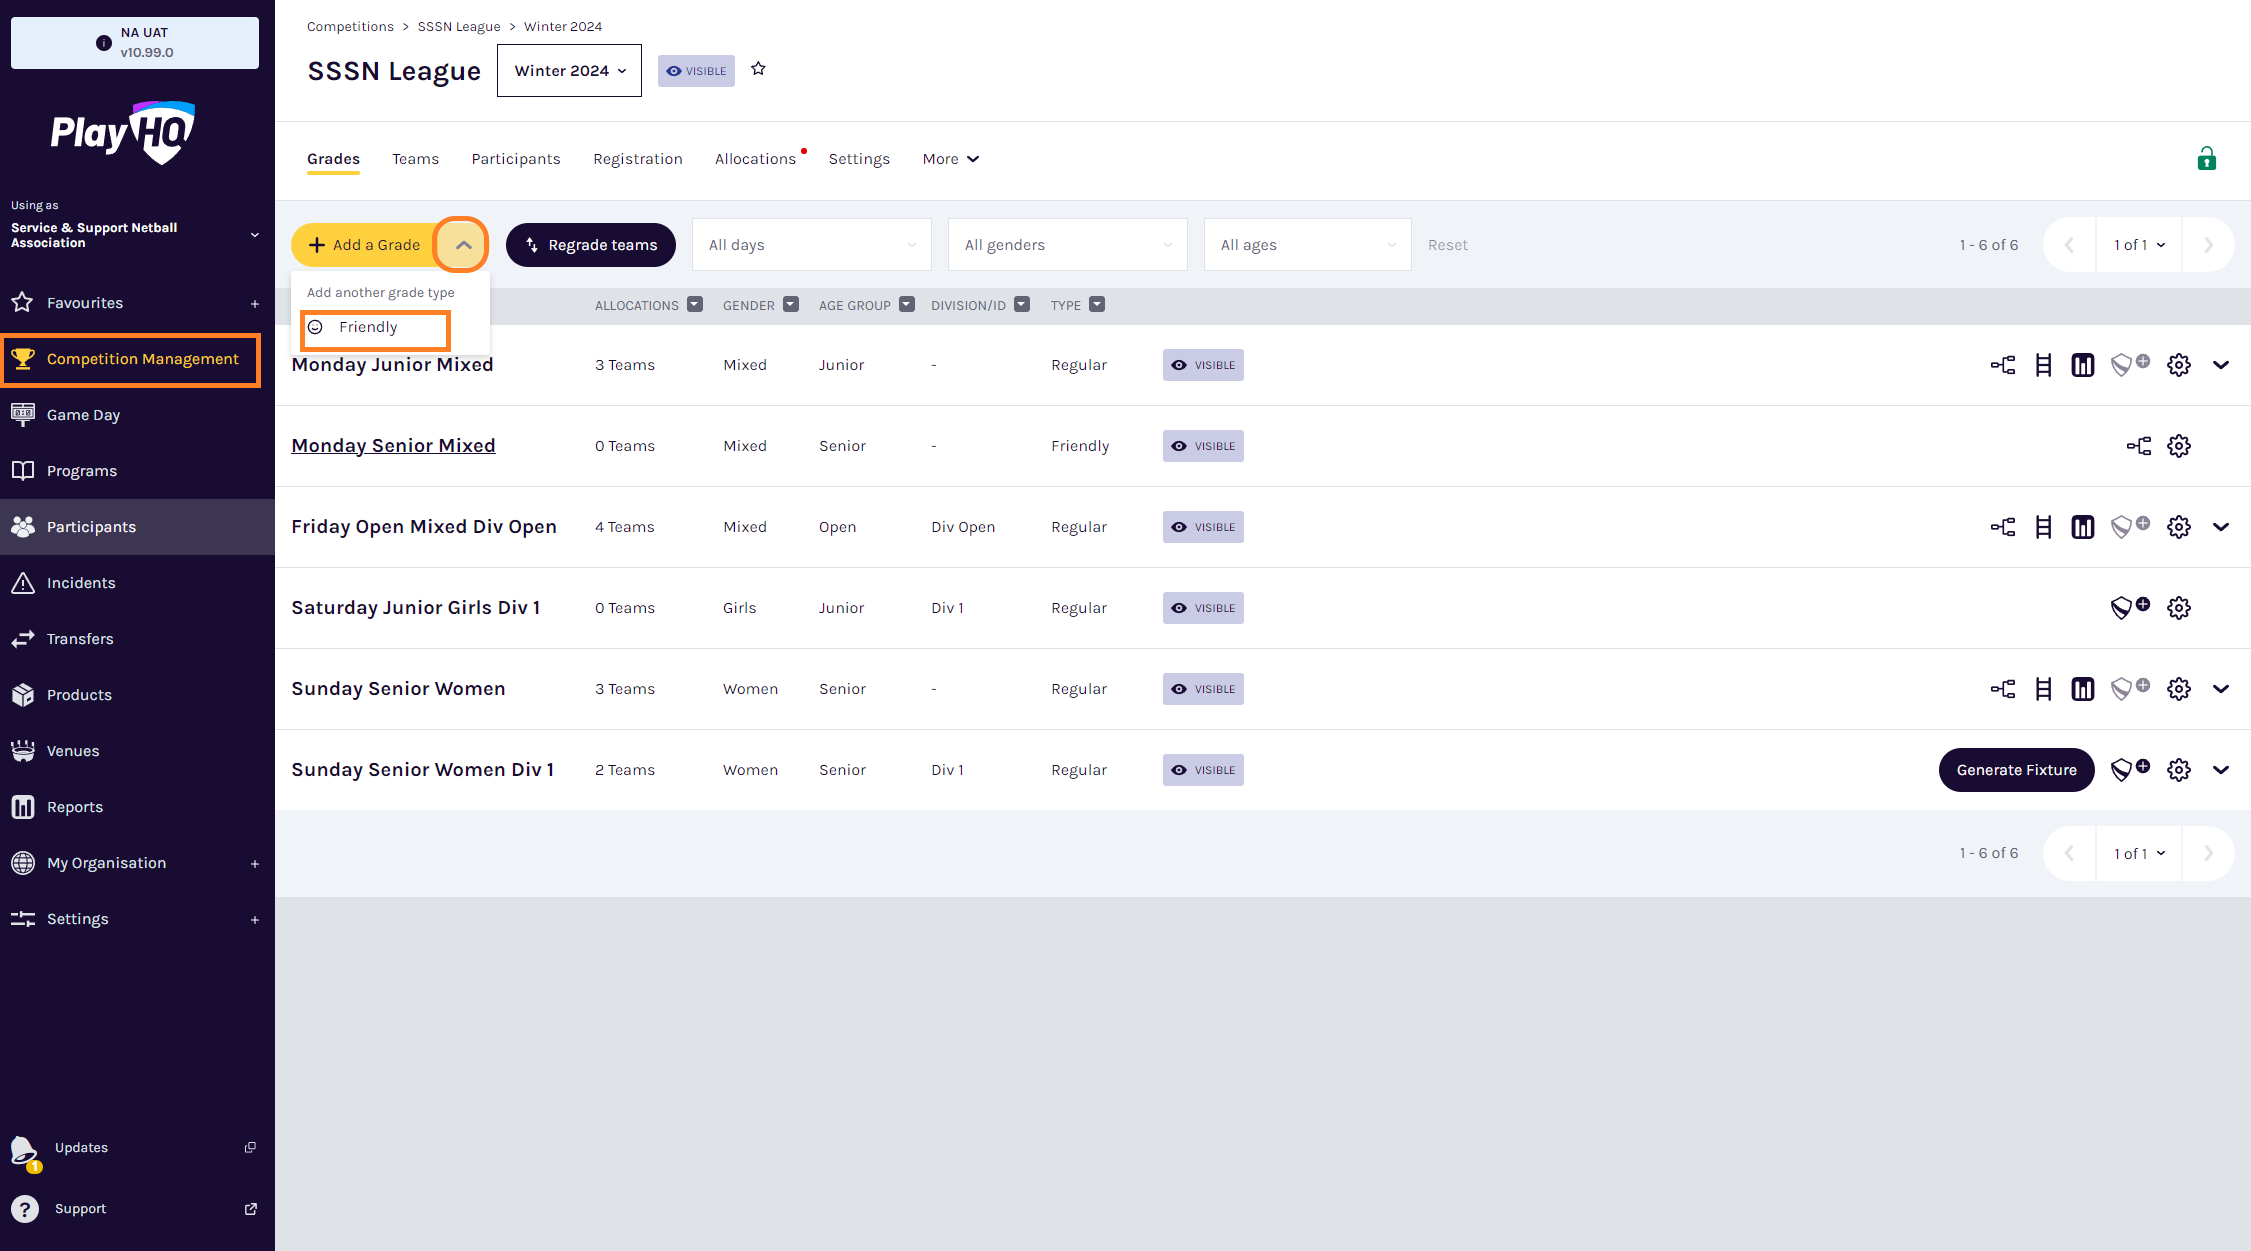Open ladder icon for Sunday Senior Women

tap(2043, 689)
